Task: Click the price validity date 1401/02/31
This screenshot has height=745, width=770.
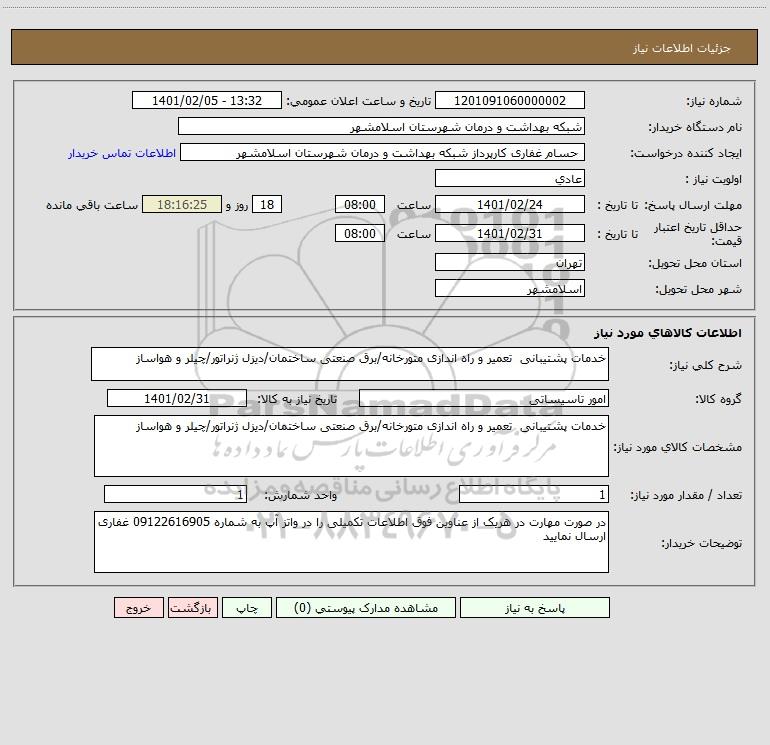Action: tap(510, 233)
